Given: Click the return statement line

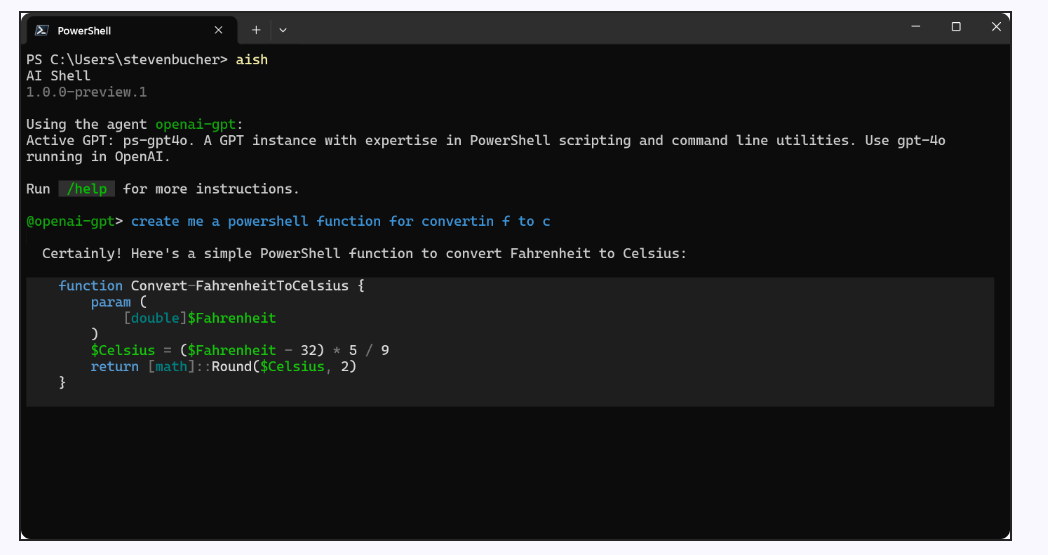Looking at the screenshot, I should click(224, 366).
